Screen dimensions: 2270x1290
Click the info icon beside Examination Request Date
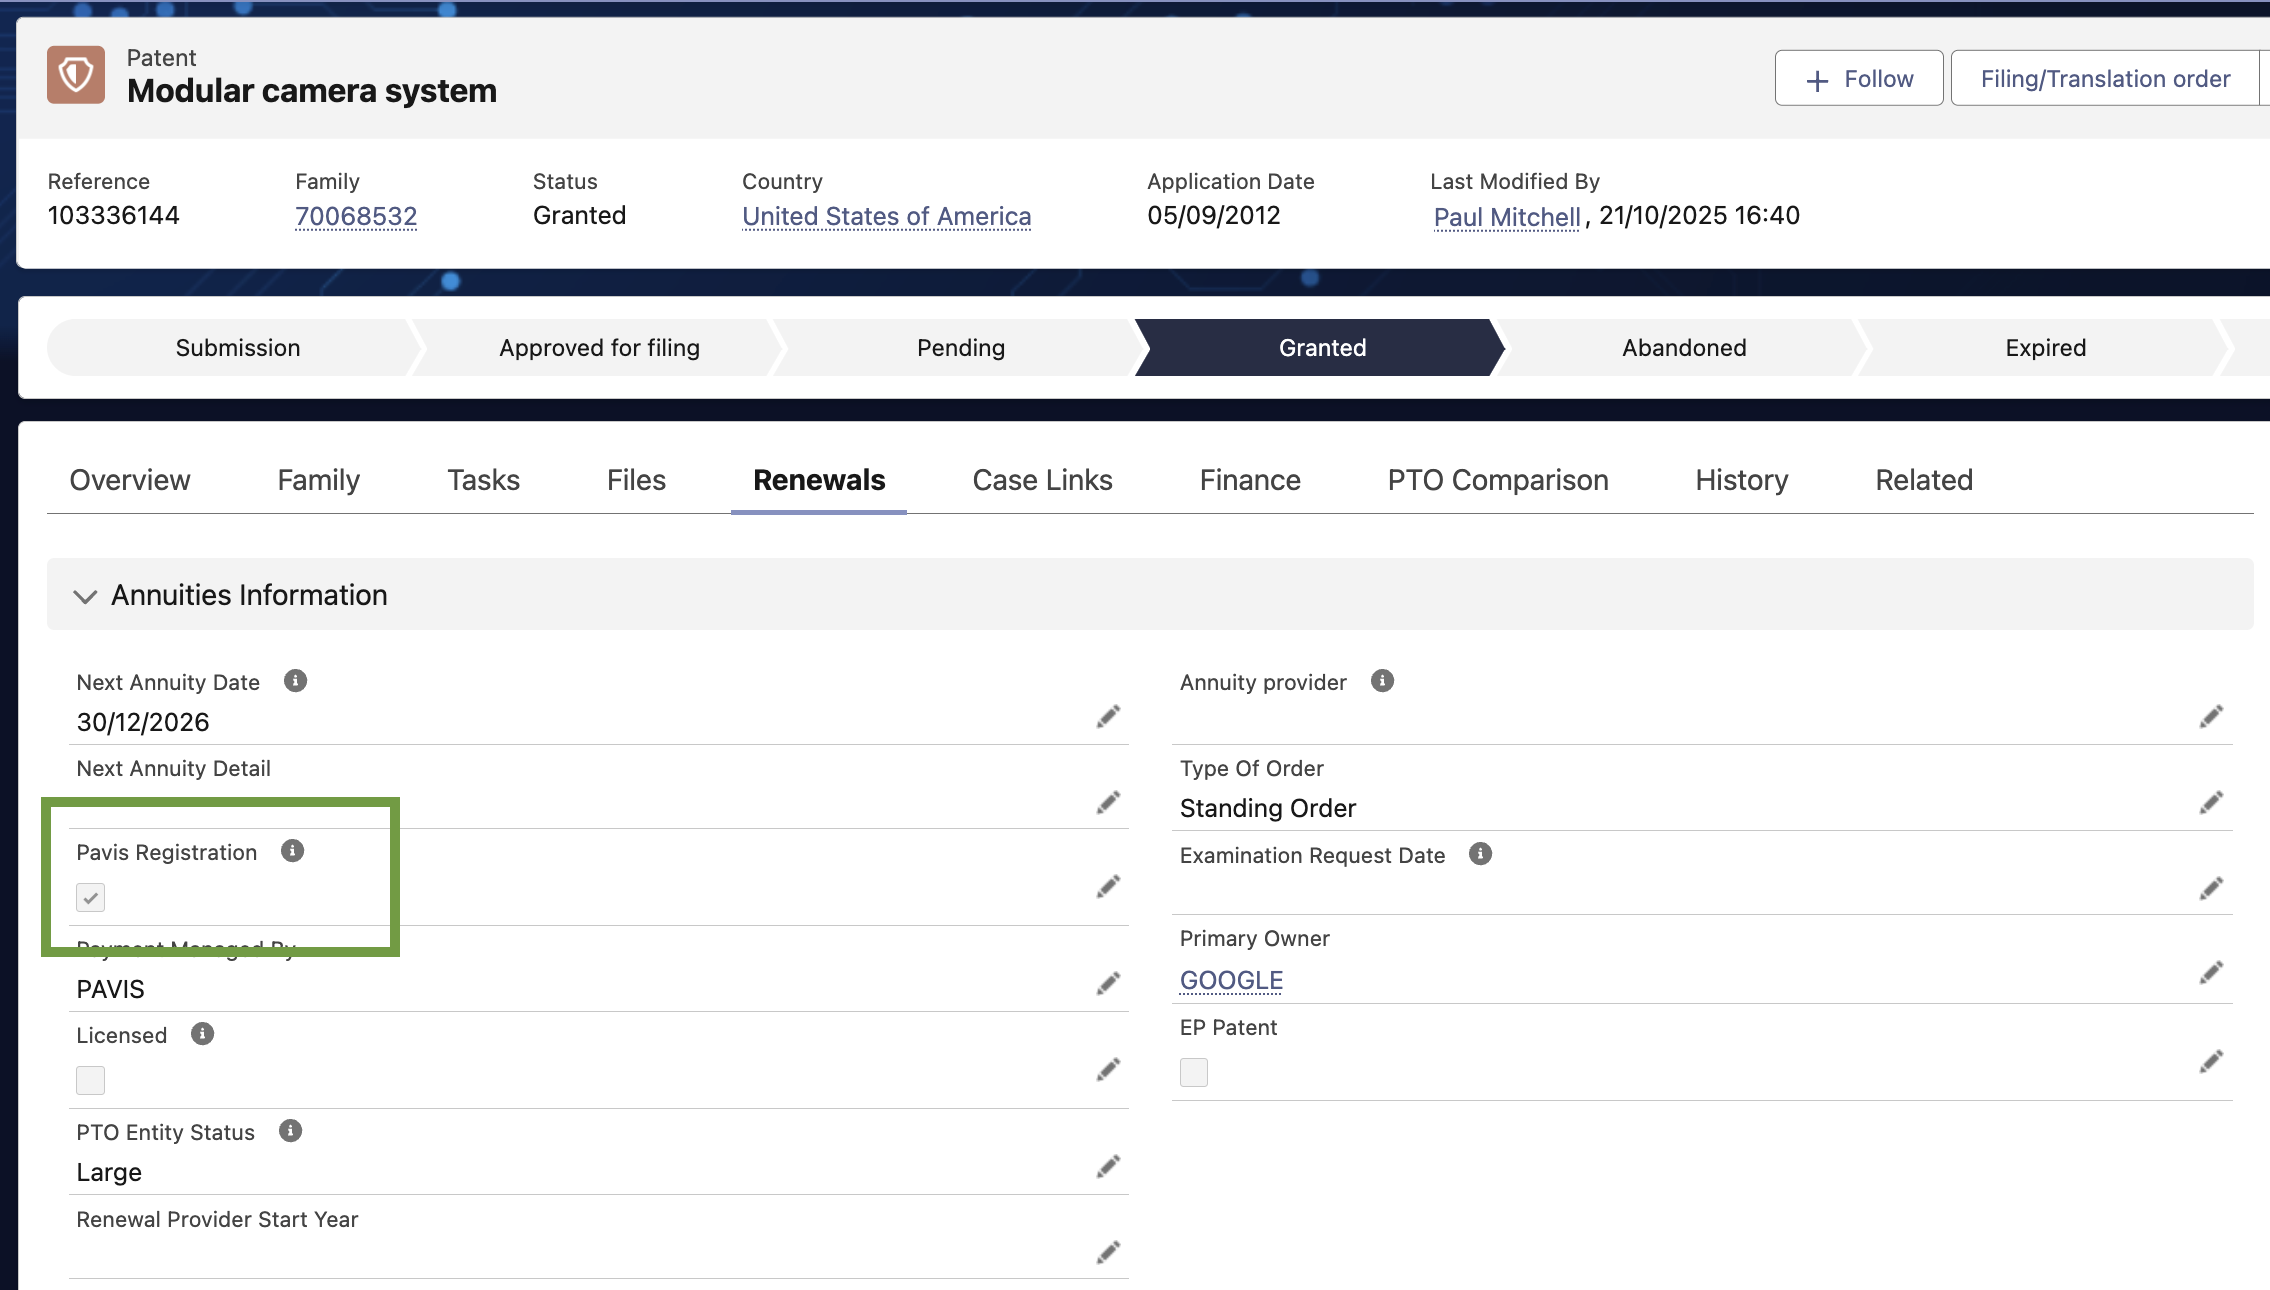(x=1480, y=854)
